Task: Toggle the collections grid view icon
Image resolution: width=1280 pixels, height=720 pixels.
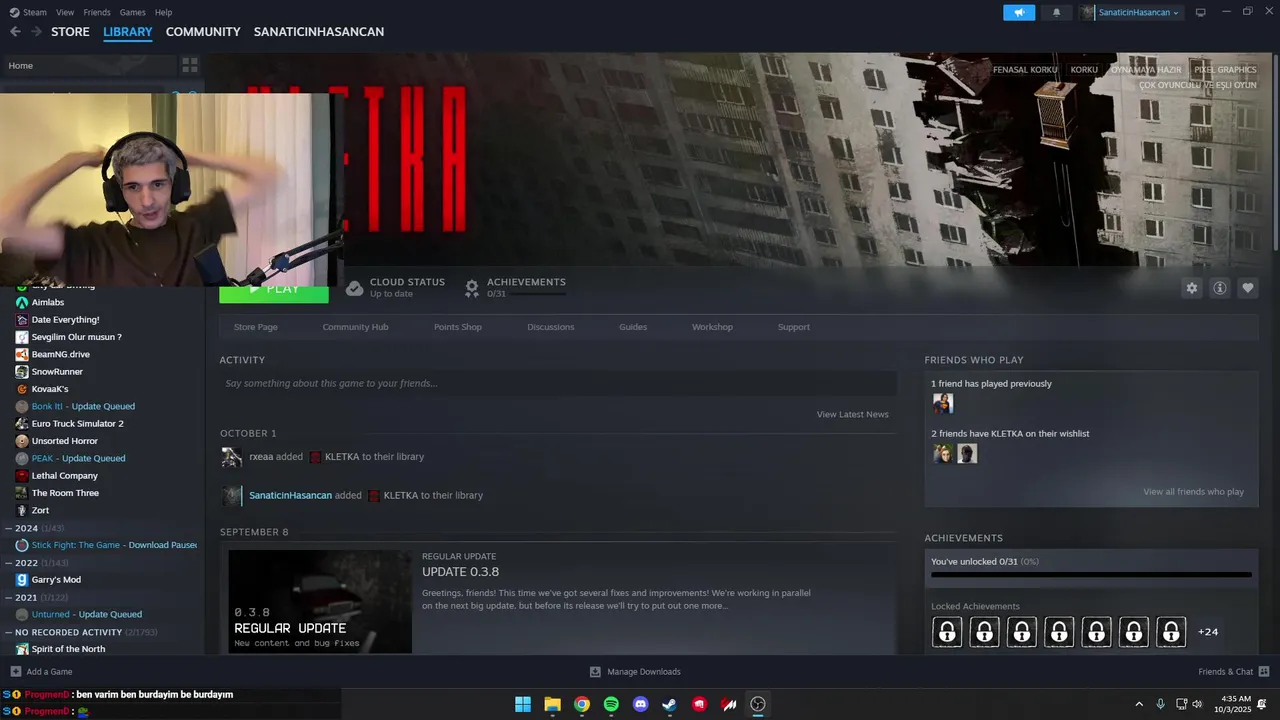Action: click(190, 65)
